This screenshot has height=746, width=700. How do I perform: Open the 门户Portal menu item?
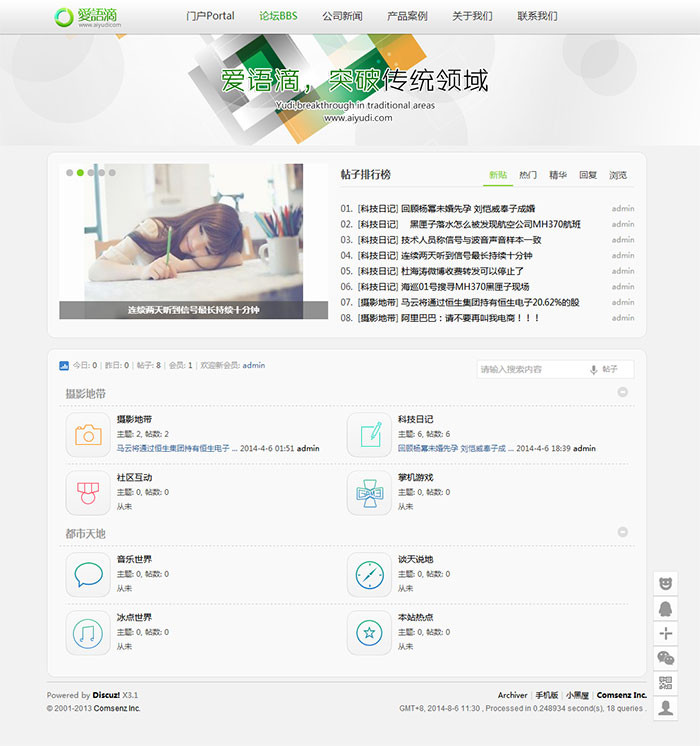pyautogui.click(x=210, y=16)
